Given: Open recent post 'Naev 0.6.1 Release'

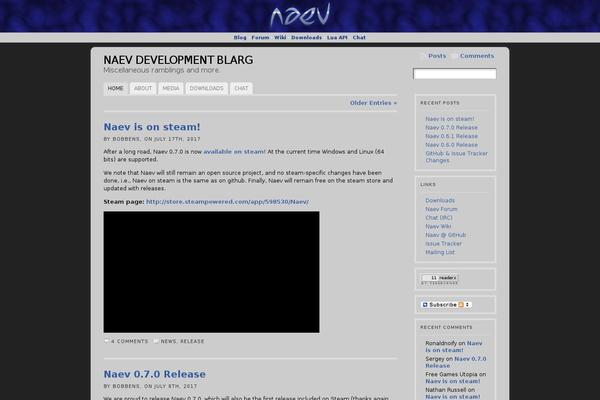Looking at the screenshot, I should (452, 136).
